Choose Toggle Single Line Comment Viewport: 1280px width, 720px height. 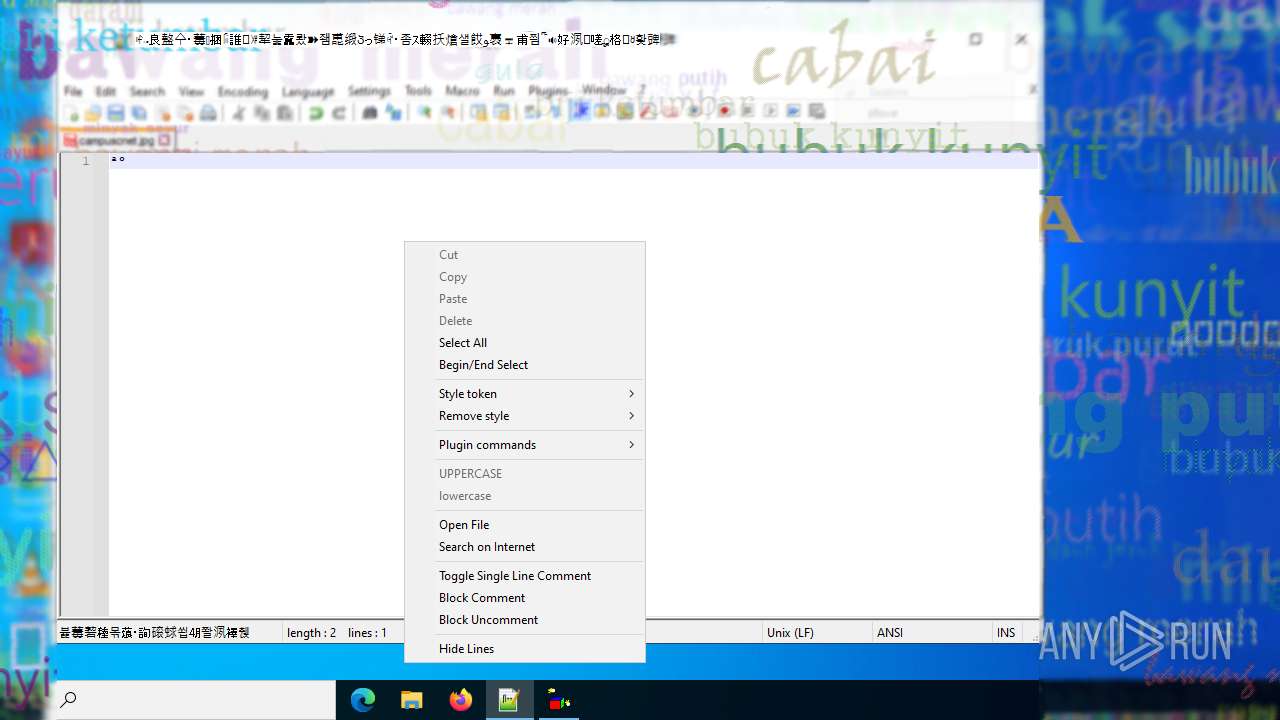coord(525,576)
